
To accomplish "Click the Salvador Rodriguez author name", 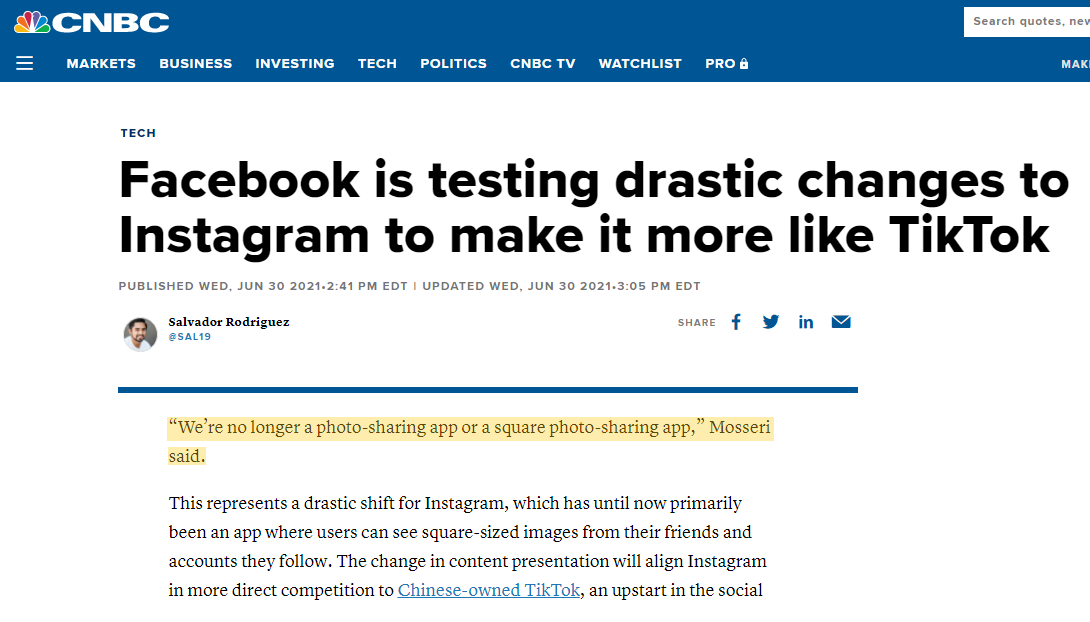I will (x=229, y=322).
